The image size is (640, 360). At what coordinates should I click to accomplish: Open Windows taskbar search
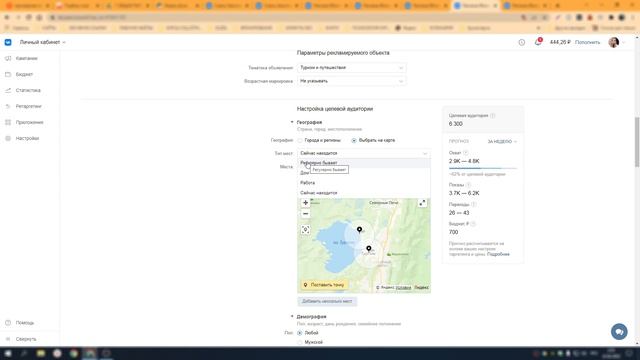tap(24, 353)
